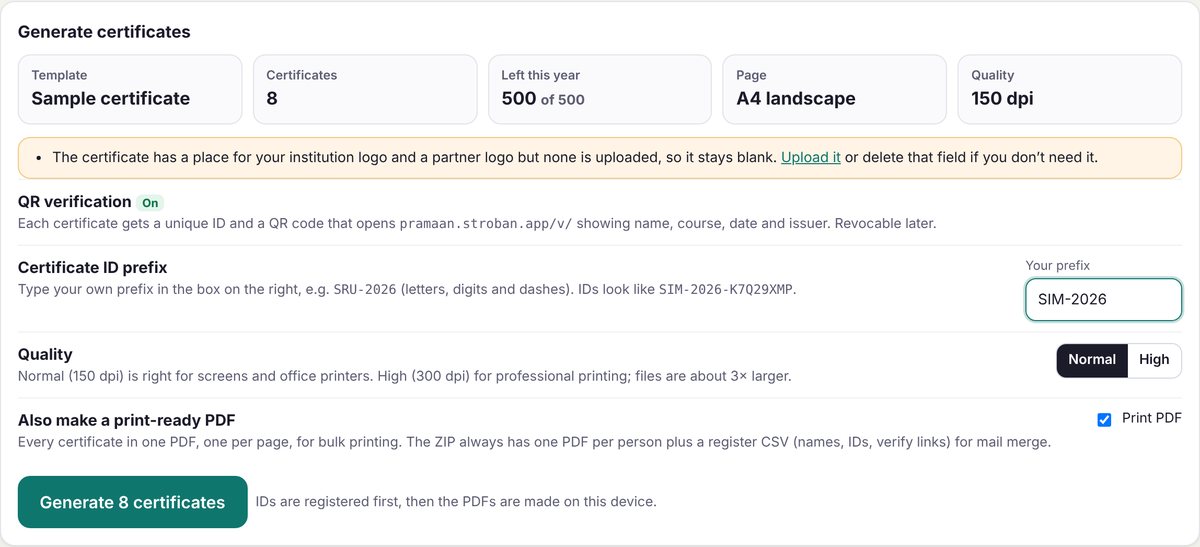This screenshot has height=547, width=1200.
Task: Click the Quality section heading
Action: [x=45, y=354]
